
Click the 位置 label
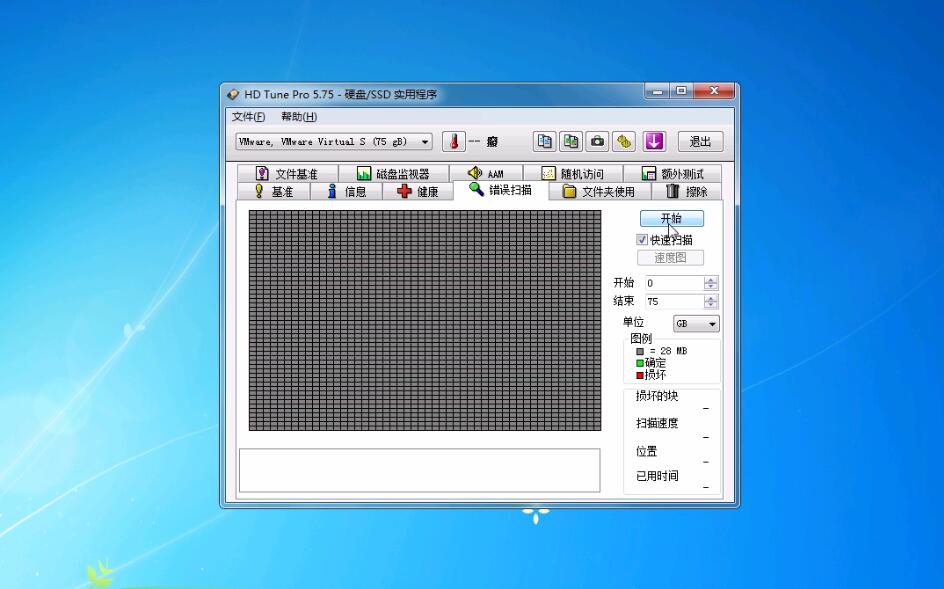point(646,451)
